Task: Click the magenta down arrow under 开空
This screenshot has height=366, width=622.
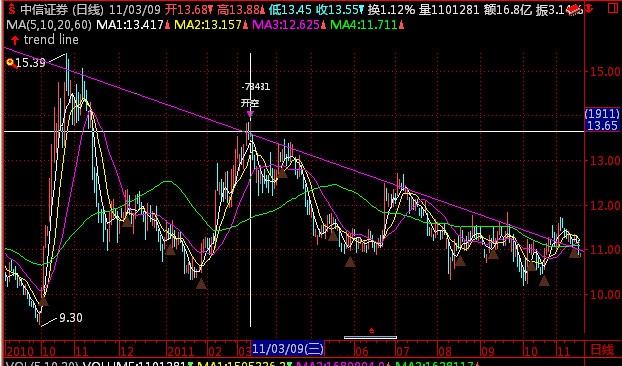Action: pyautogui.click(x=250, y=114)
